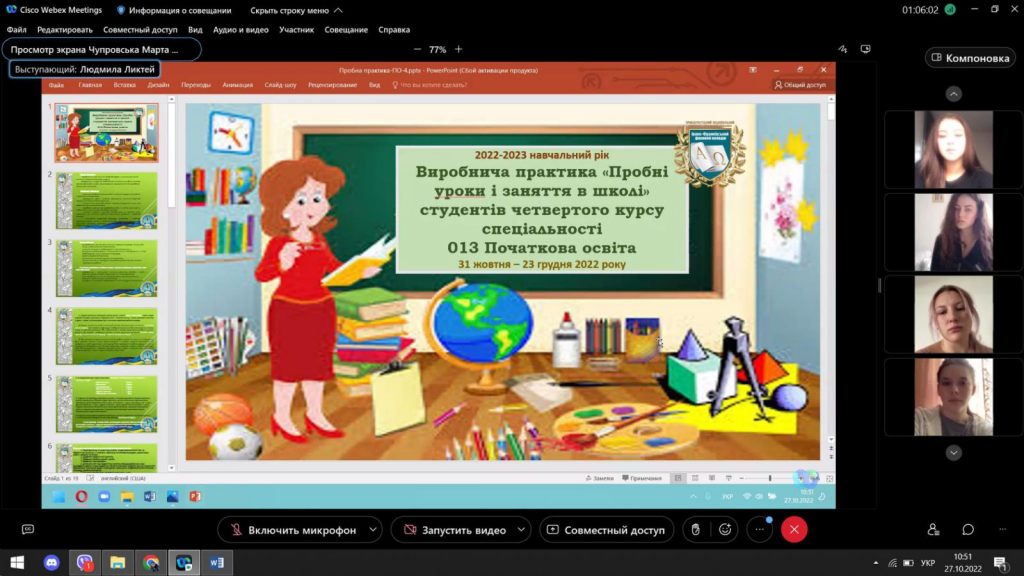This screenshot has width=1024, height=576.
Task: Click the annotate pencil icon
Action: (843, 49)
